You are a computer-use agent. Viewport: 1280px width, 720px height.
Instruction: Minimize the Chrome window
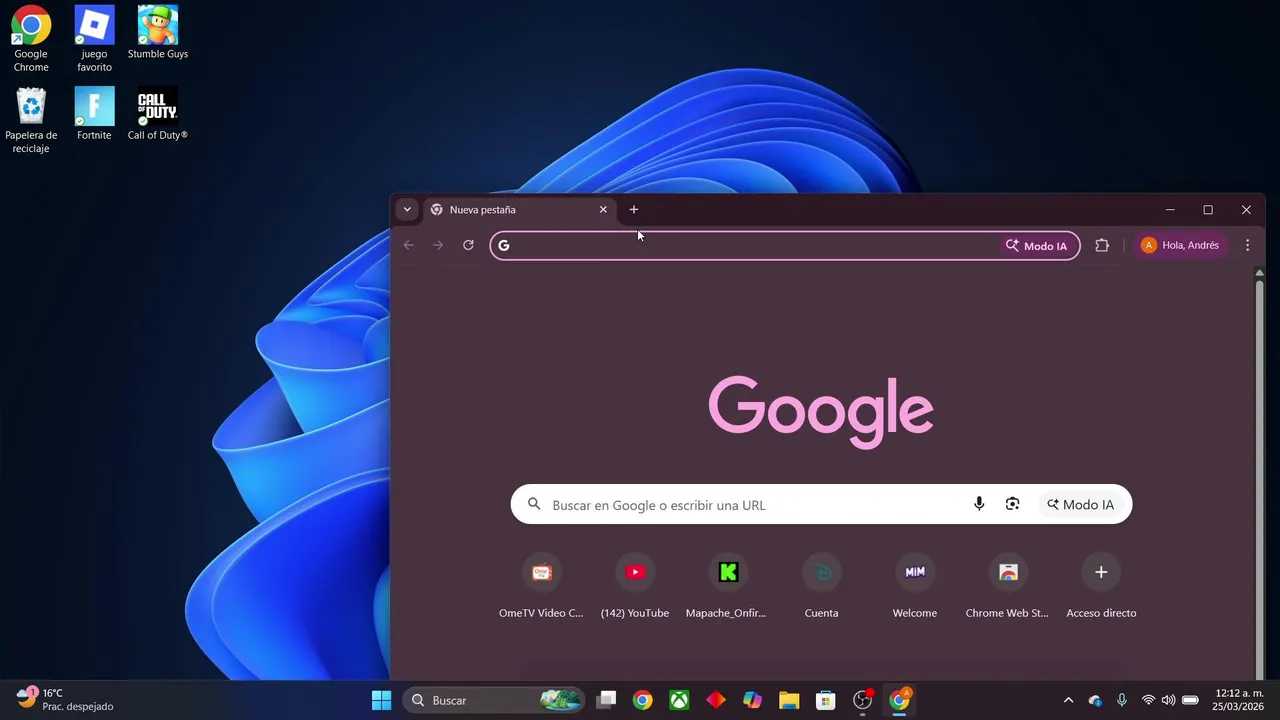point(1170,210)
